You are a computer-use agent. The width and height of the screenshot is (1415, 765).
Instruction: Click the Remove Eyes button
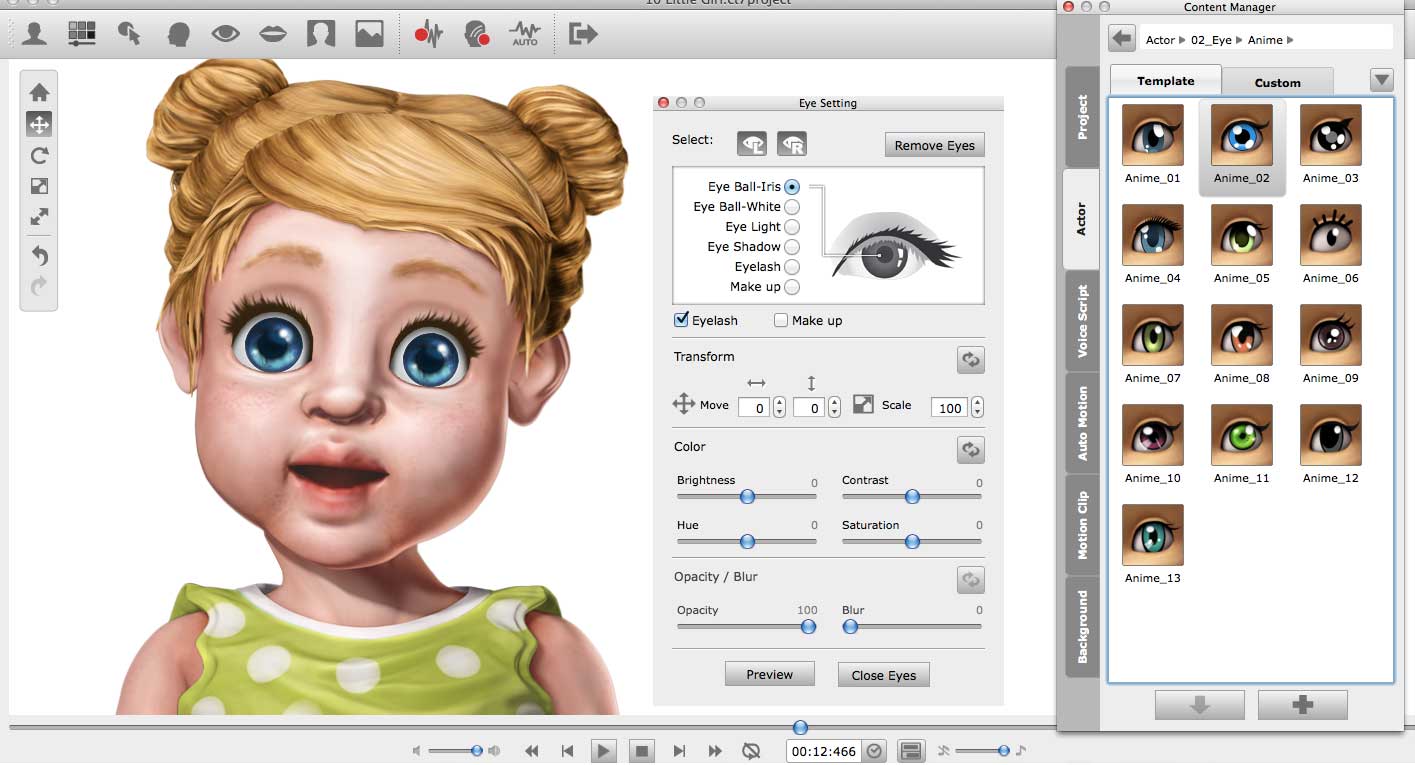tap(935, 145)
